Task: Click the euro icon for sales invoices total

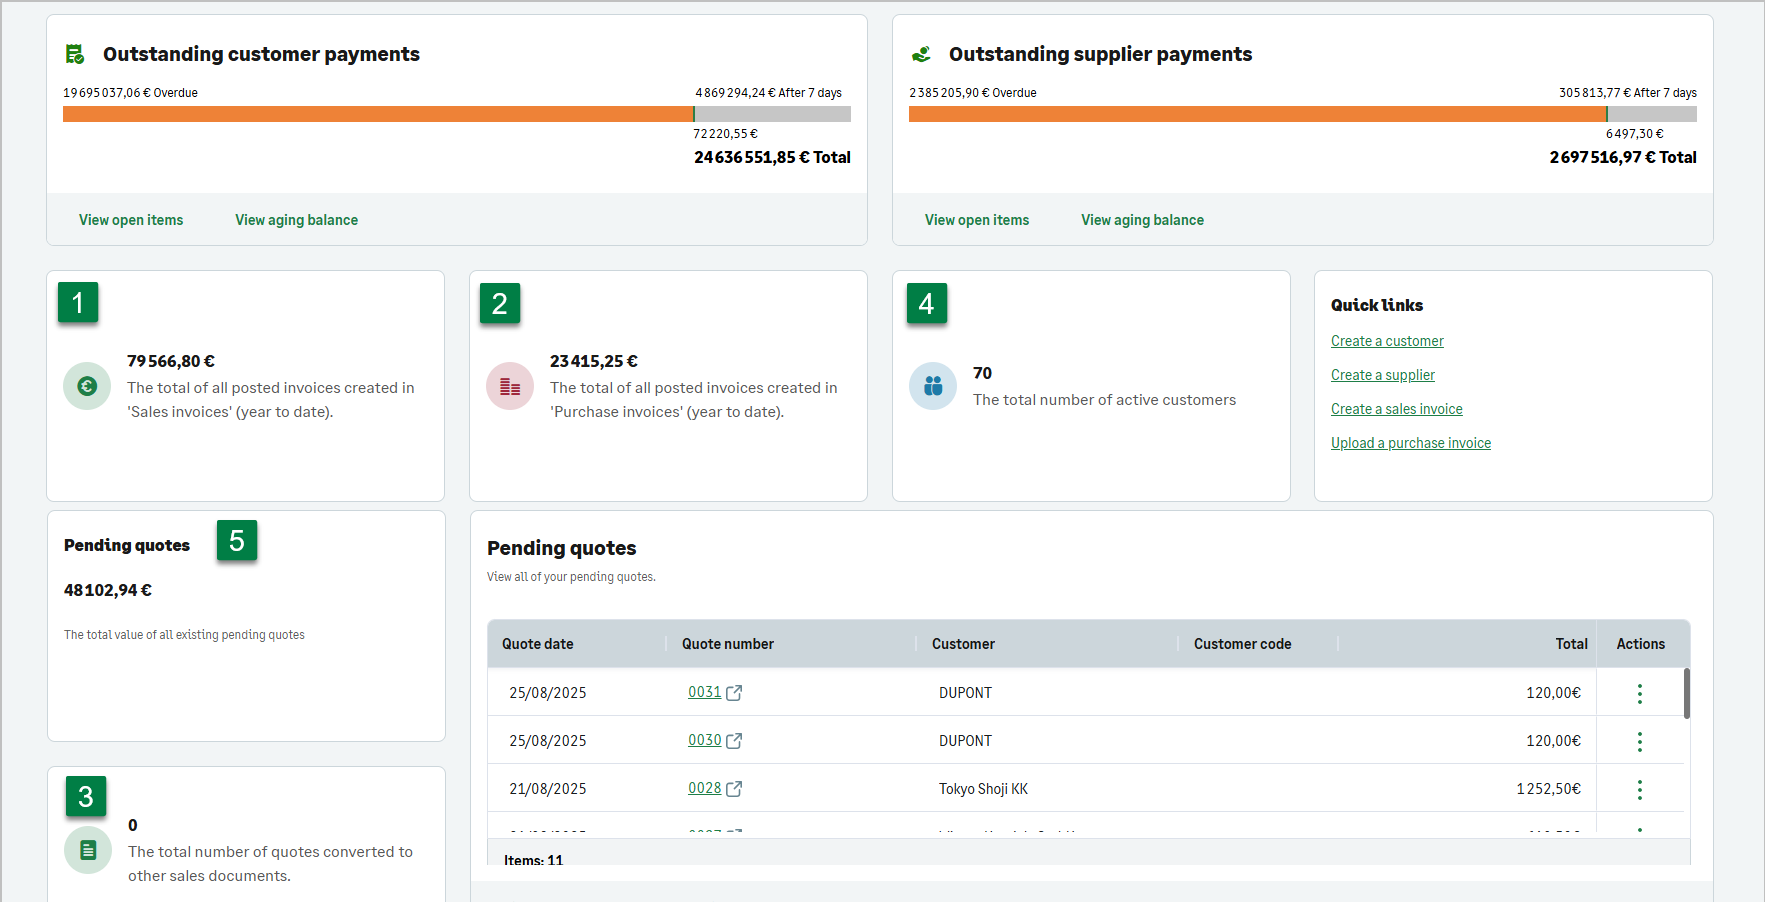Action: [x=87, y=386]
